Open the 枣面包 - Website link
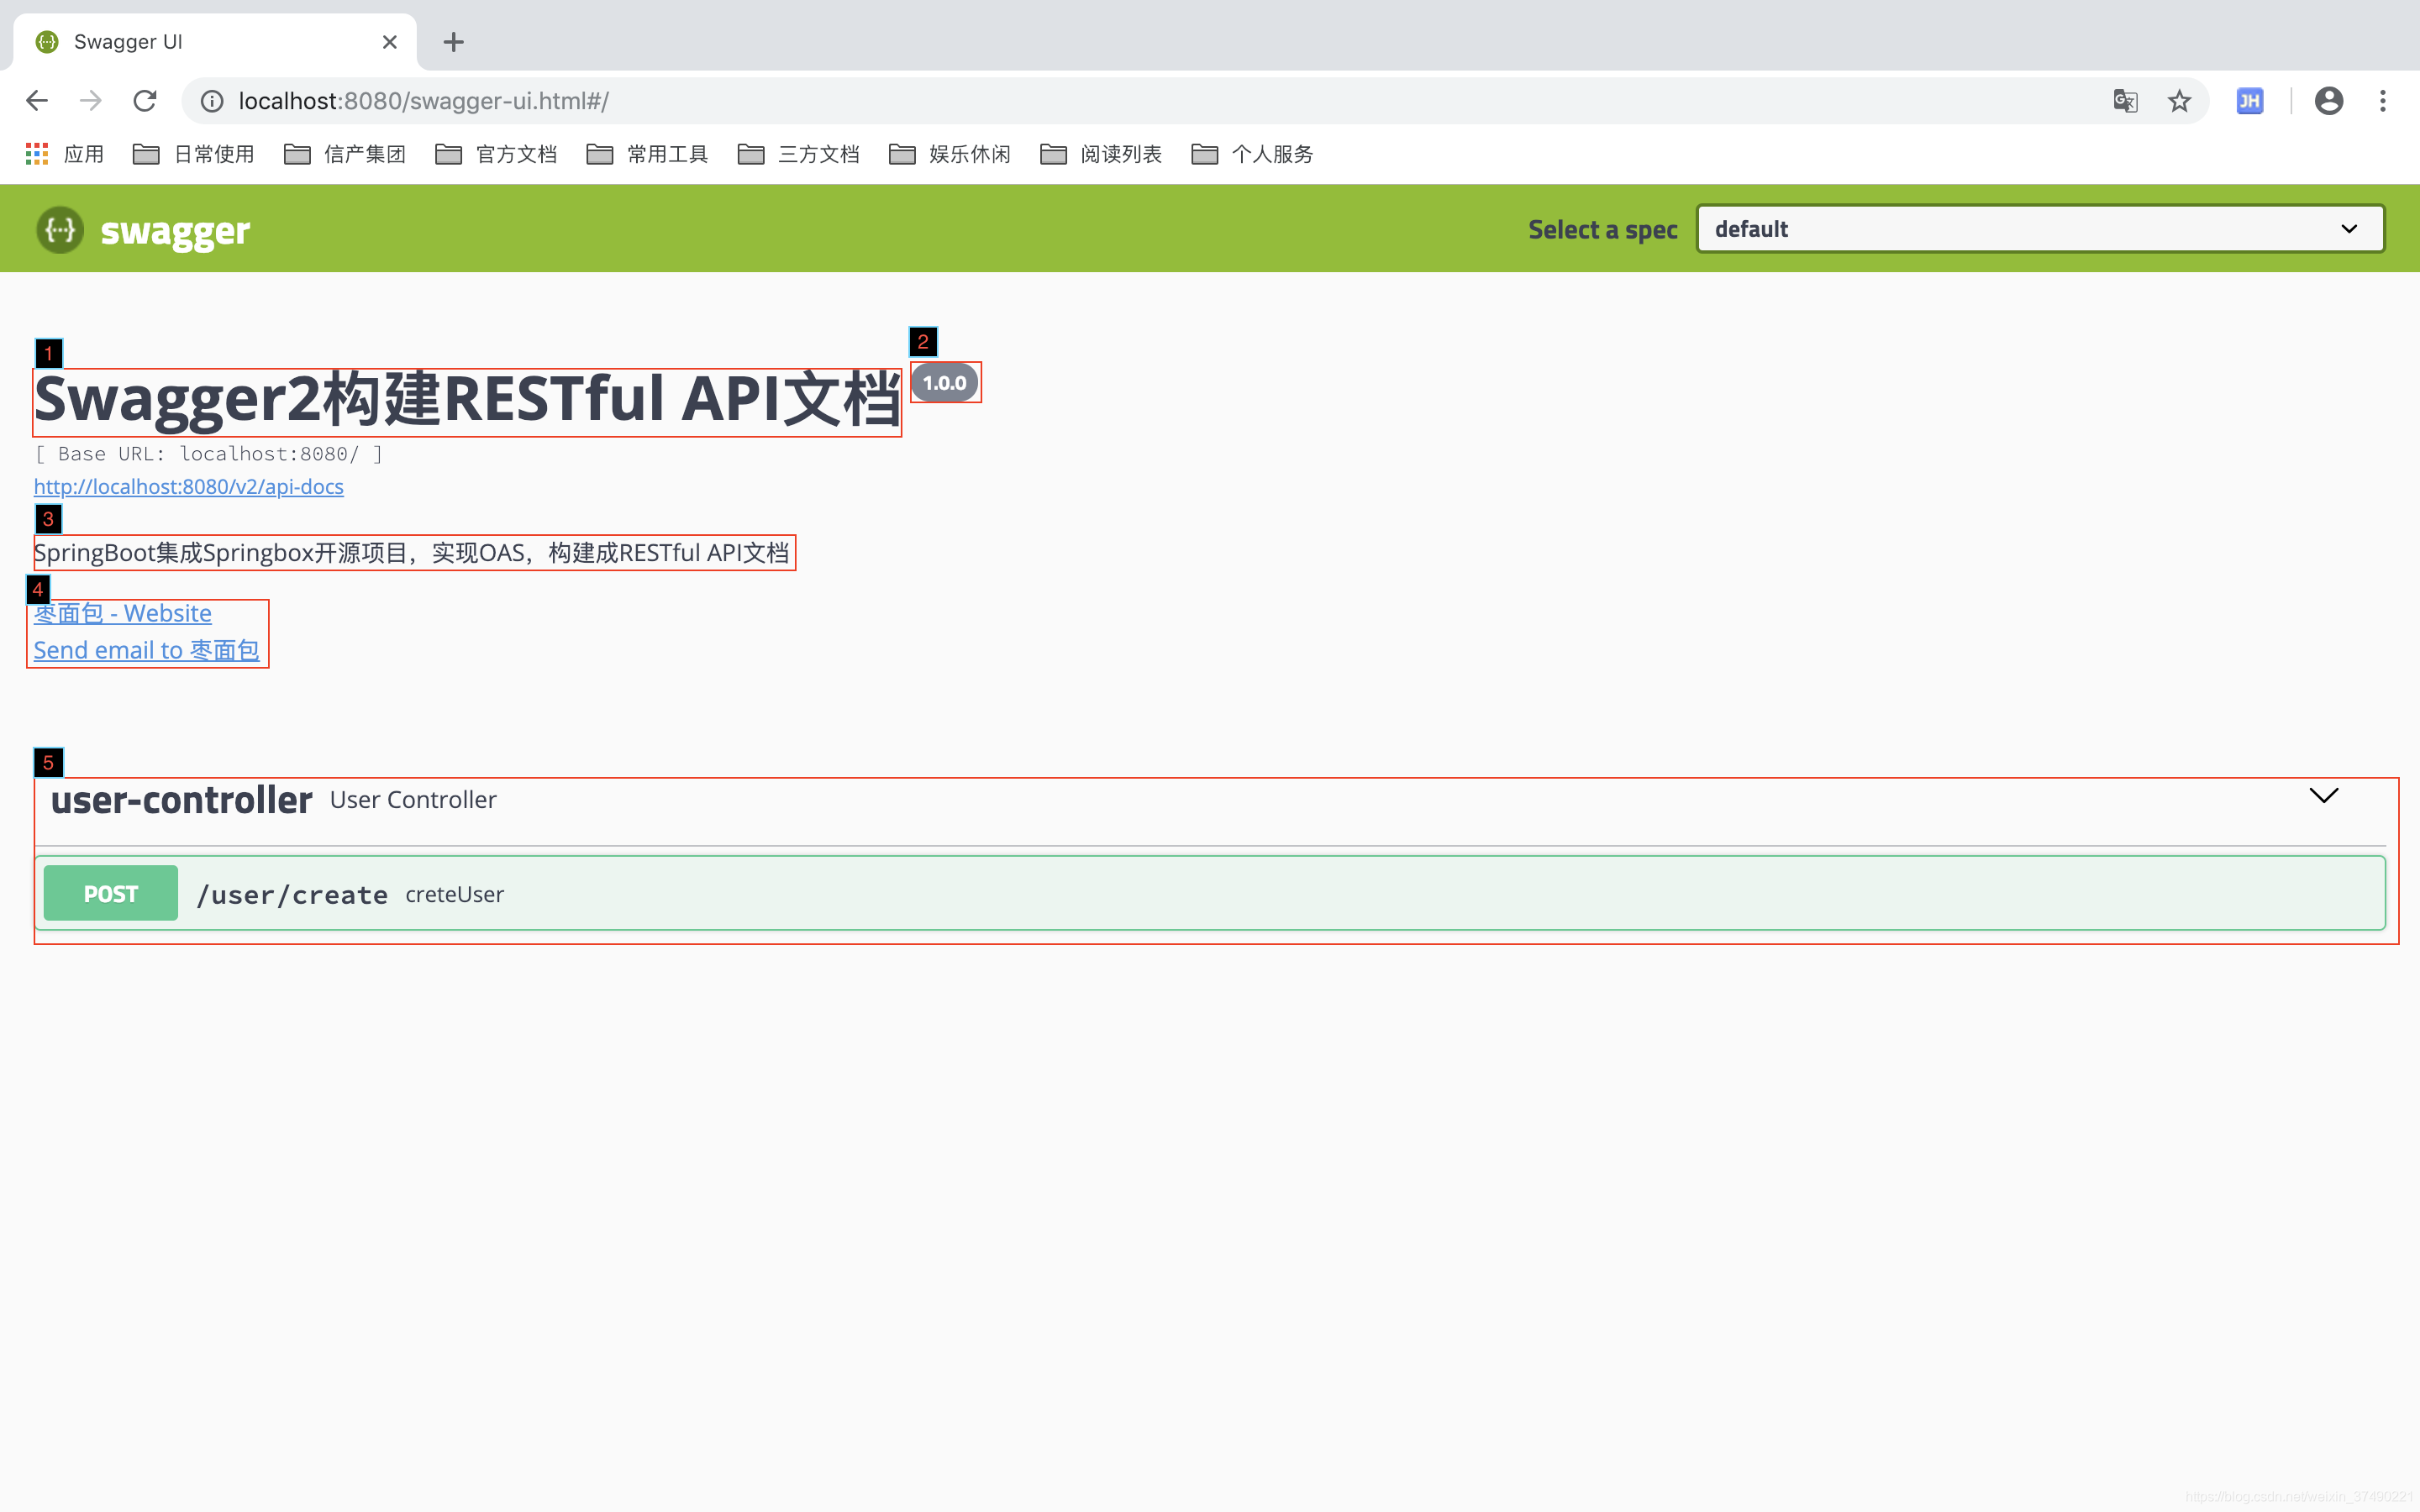The image size is (2420, 1512). point(123,613)
